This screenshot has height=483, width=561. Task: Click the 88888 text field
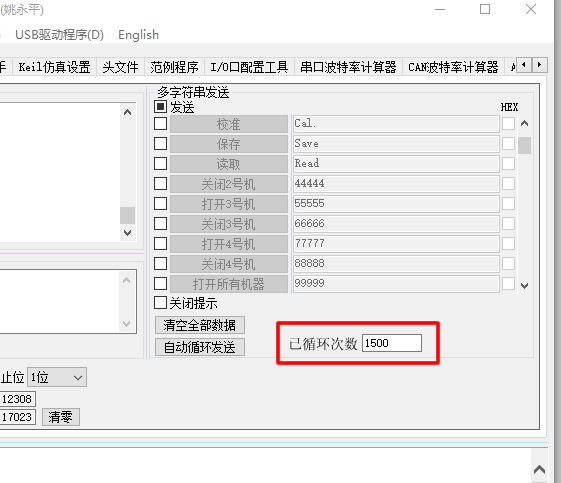pyautogui.click(x=396, y=264)
